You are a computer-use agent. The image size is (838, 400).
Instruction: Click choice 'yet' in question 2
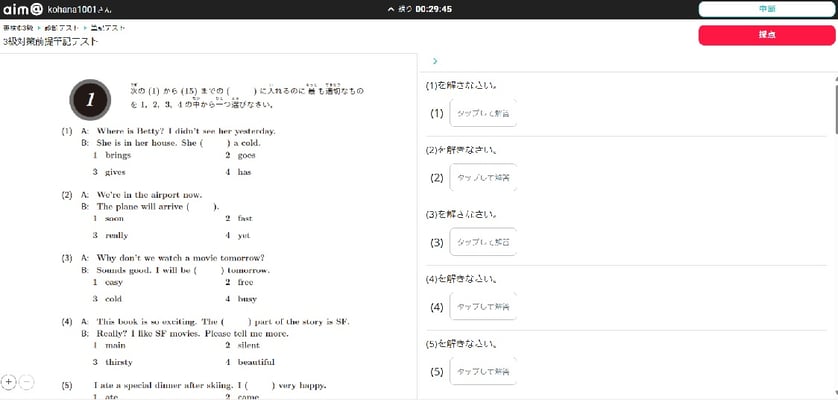pos(244,235)
